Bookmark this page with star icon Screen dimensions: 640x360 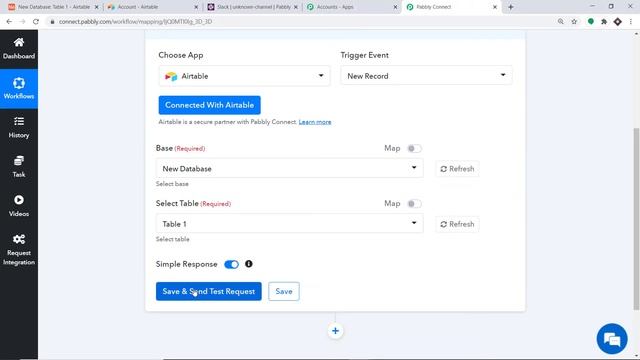tap(574, 22)
